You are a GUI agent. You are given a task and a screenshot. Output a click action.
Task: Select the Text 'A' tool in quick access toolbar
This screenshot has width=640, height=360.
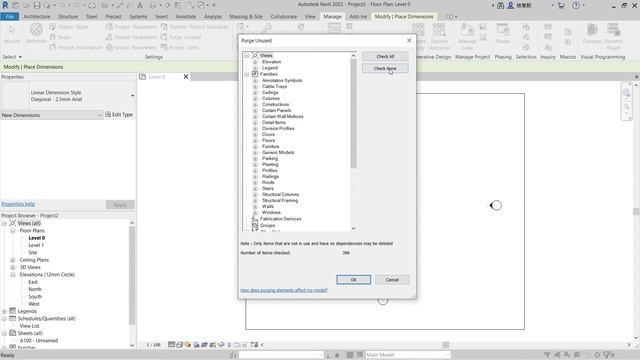click(140, 5)
